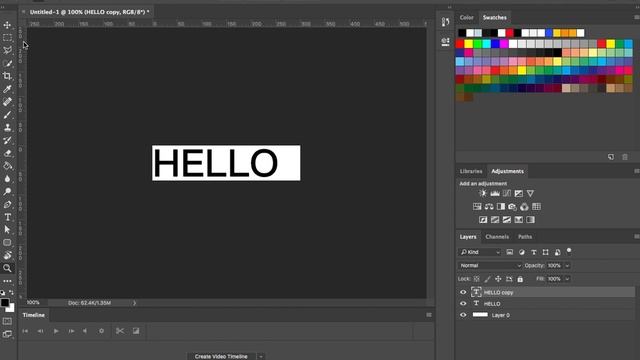Select the Clone Stamp tool
Screen dimensions: 640x360
pos(7,127)
